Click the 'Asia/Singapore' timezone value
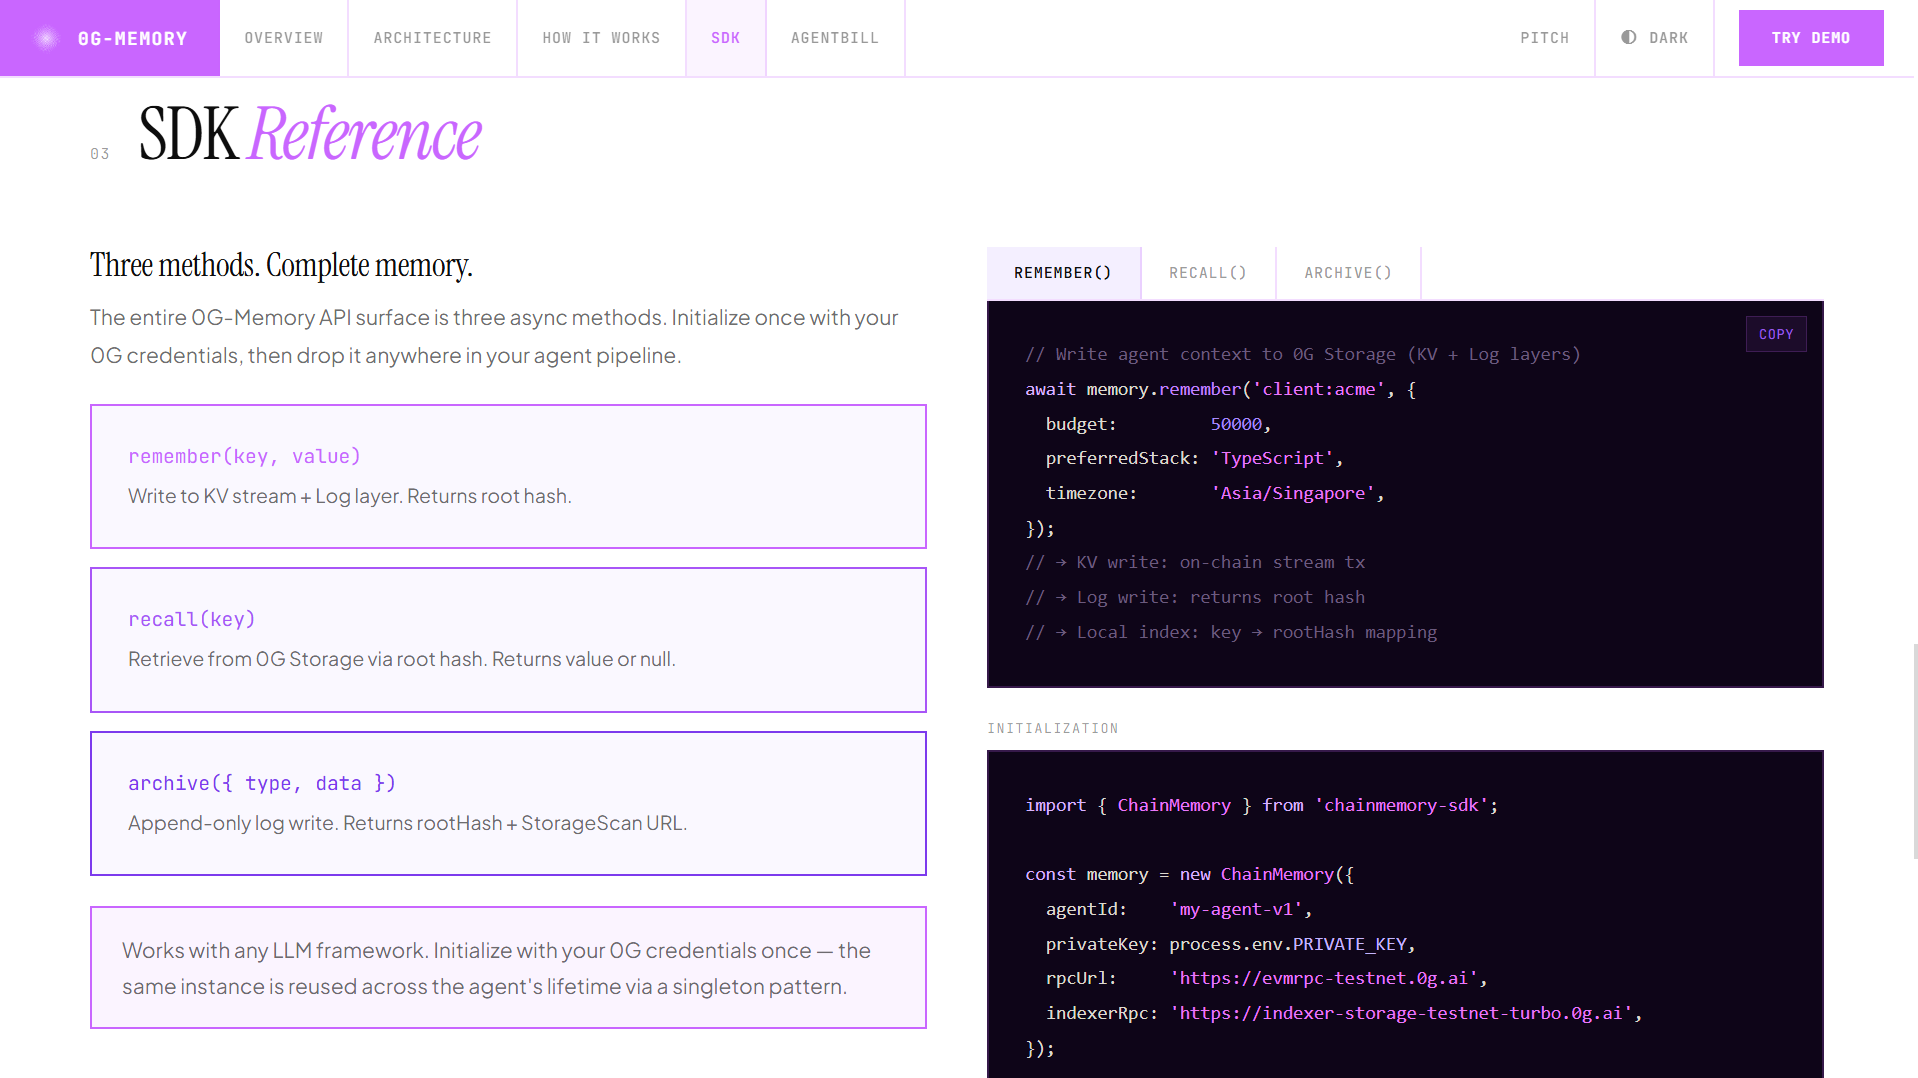This screenshot has height=1078, width=1918. (x=1292, y=493)
